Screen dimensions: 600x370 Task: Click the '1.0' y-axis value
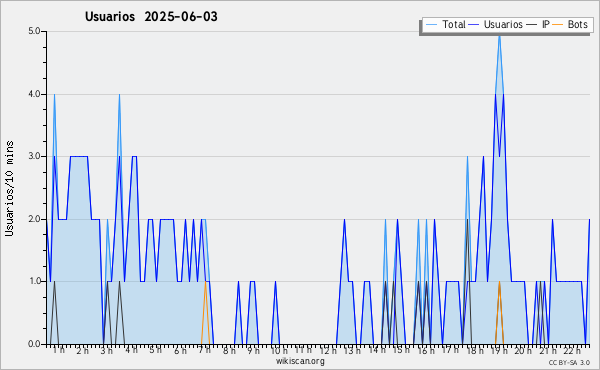coord(34,282)
